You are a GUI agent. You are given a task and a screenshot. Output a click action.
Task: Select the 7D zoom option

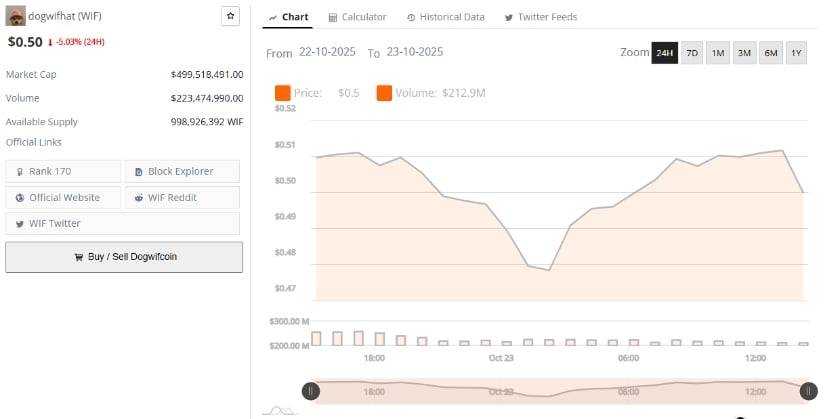[x=692, y=53]
